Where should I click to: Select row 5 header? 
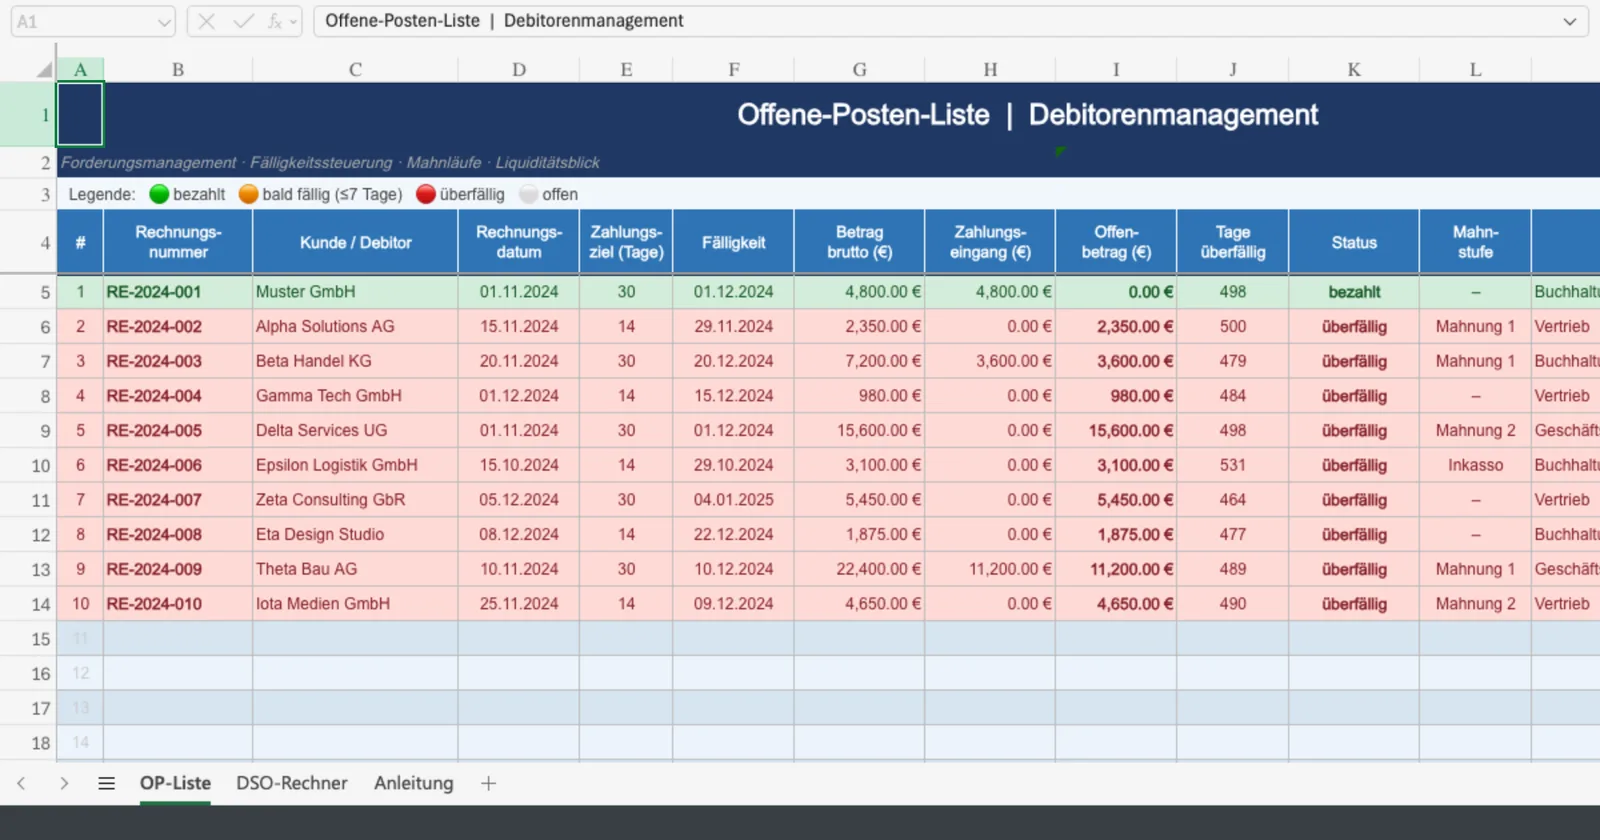28,292
